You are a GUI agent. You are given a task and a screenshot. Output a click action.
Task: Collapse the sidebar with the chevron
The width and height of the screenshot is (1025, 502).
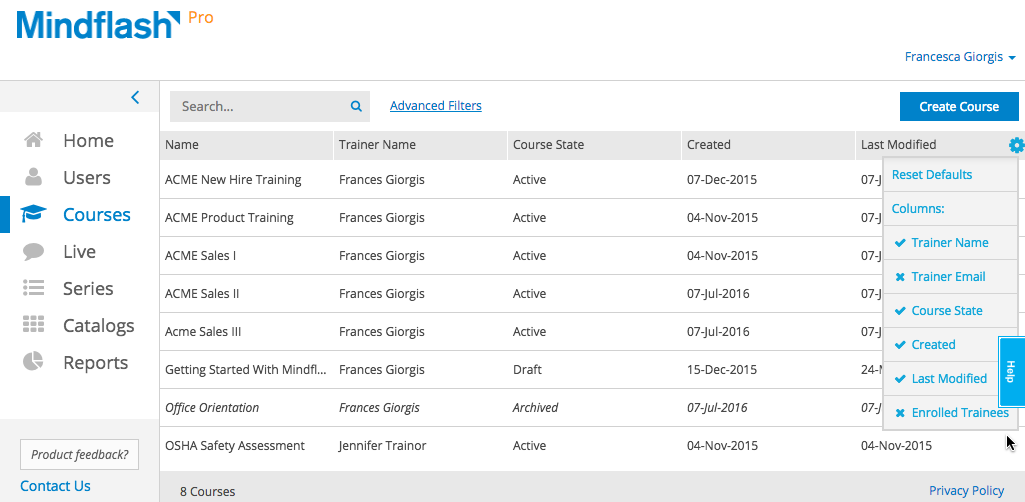pyautogui.click(x=135, y=97)
